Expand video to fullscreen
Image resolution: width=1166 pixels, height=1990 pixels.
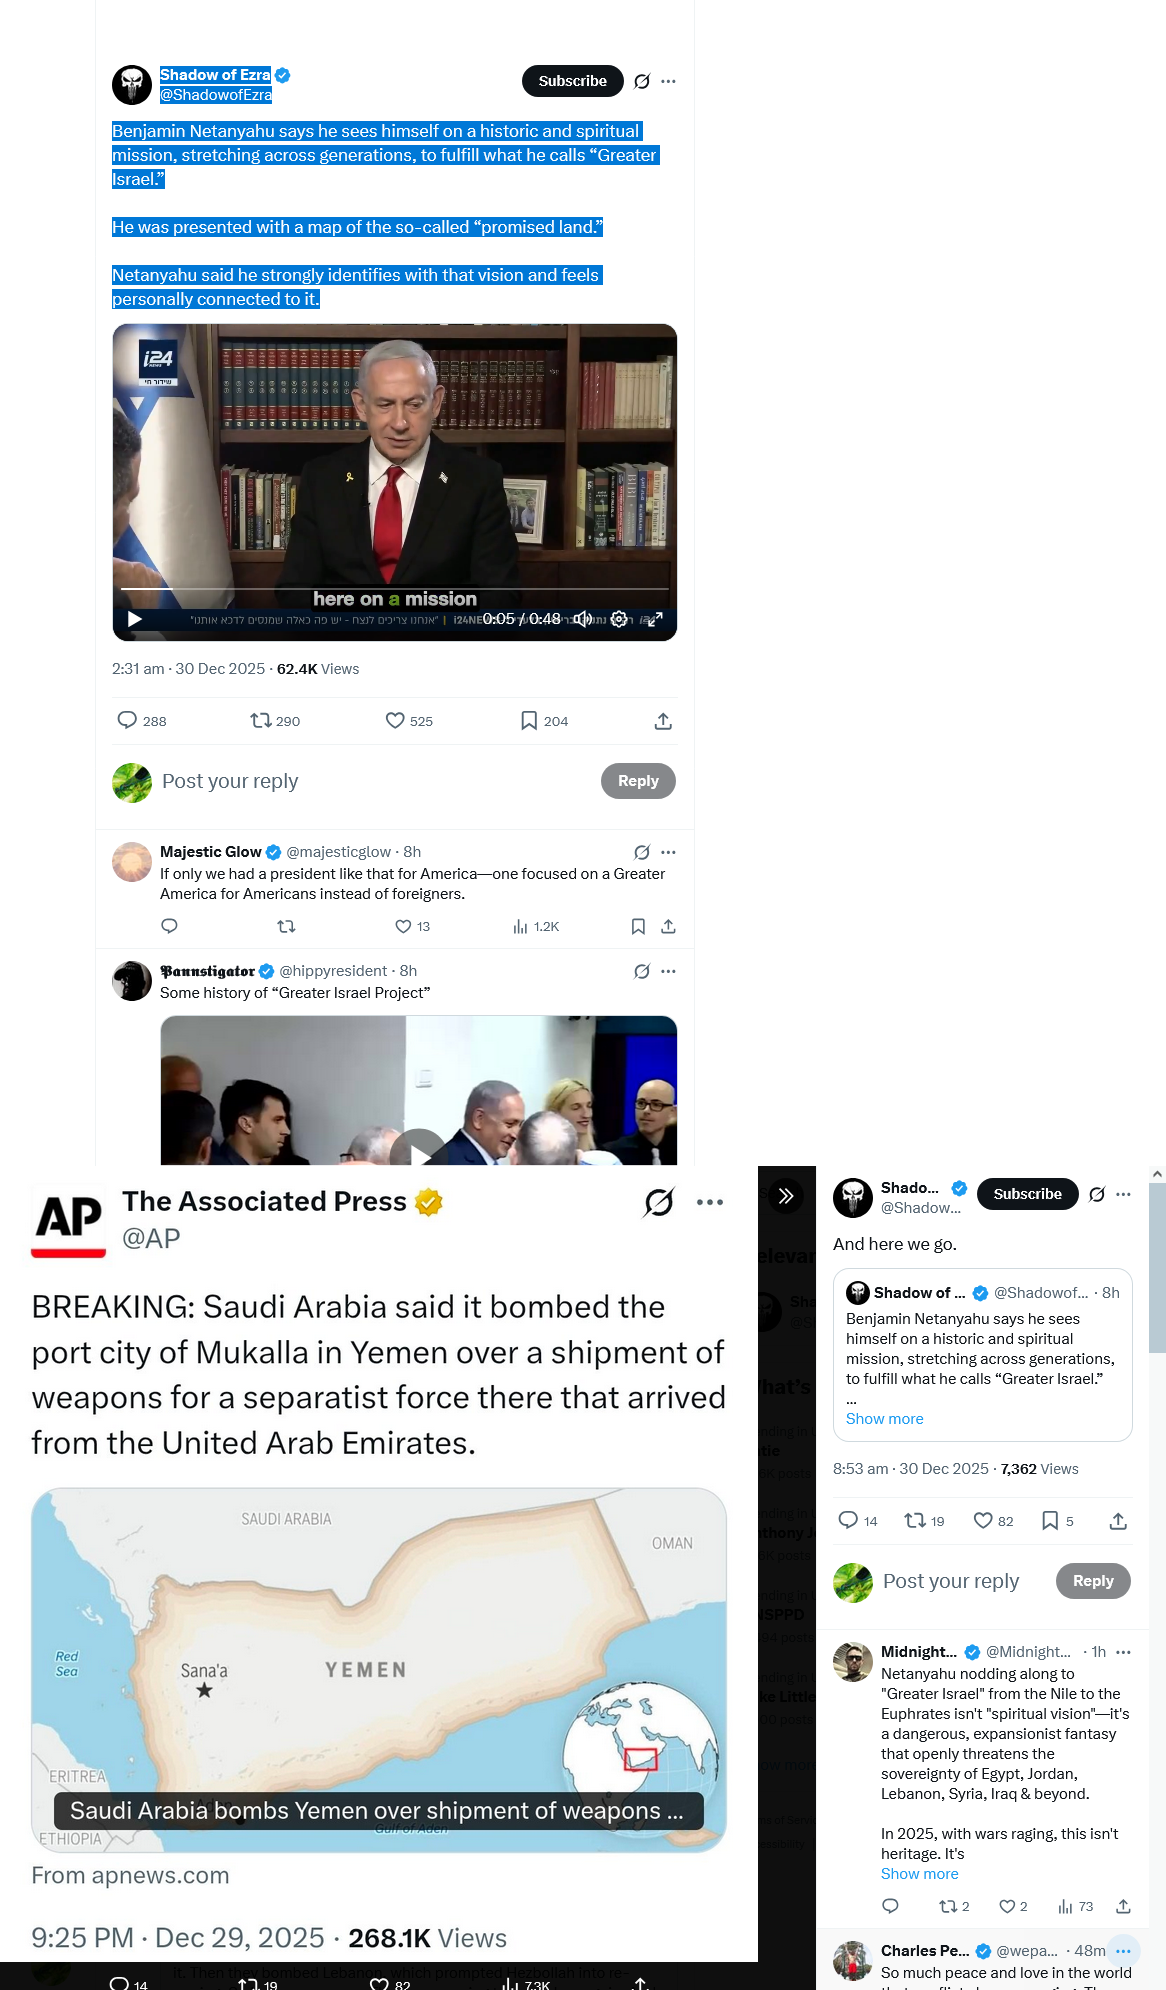(x=655, y=619)
